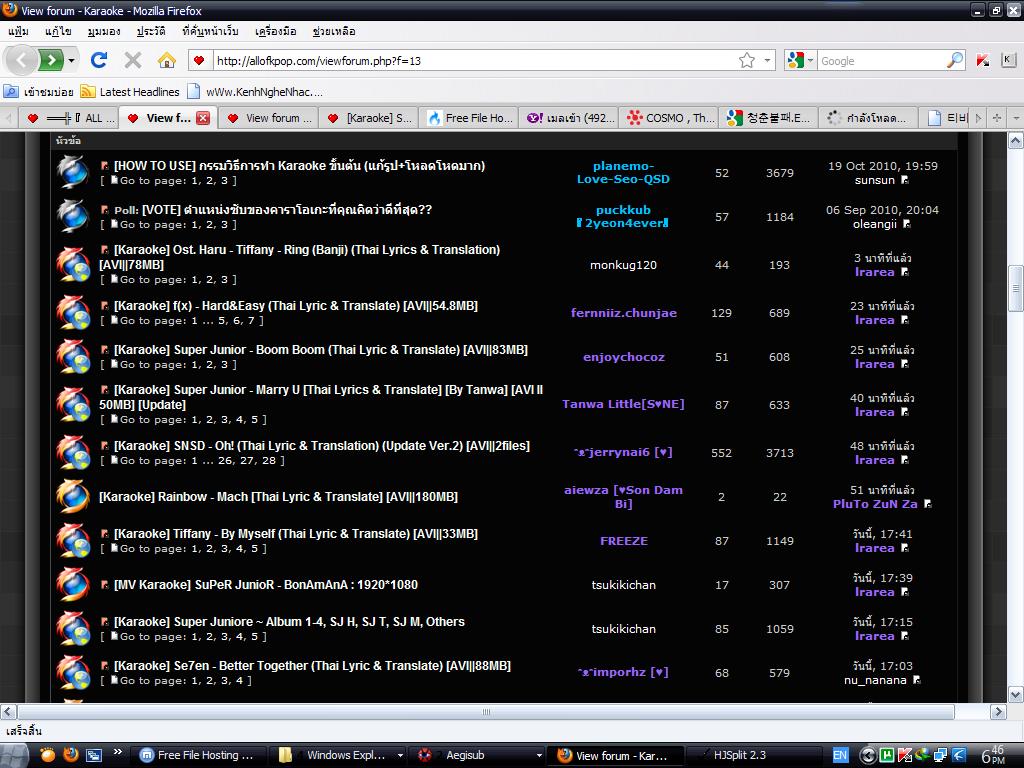This screenshot has height=768, width=1024.
Task: Open the third Thai menu in the menu bar
Action: click(x=104, y=31)
